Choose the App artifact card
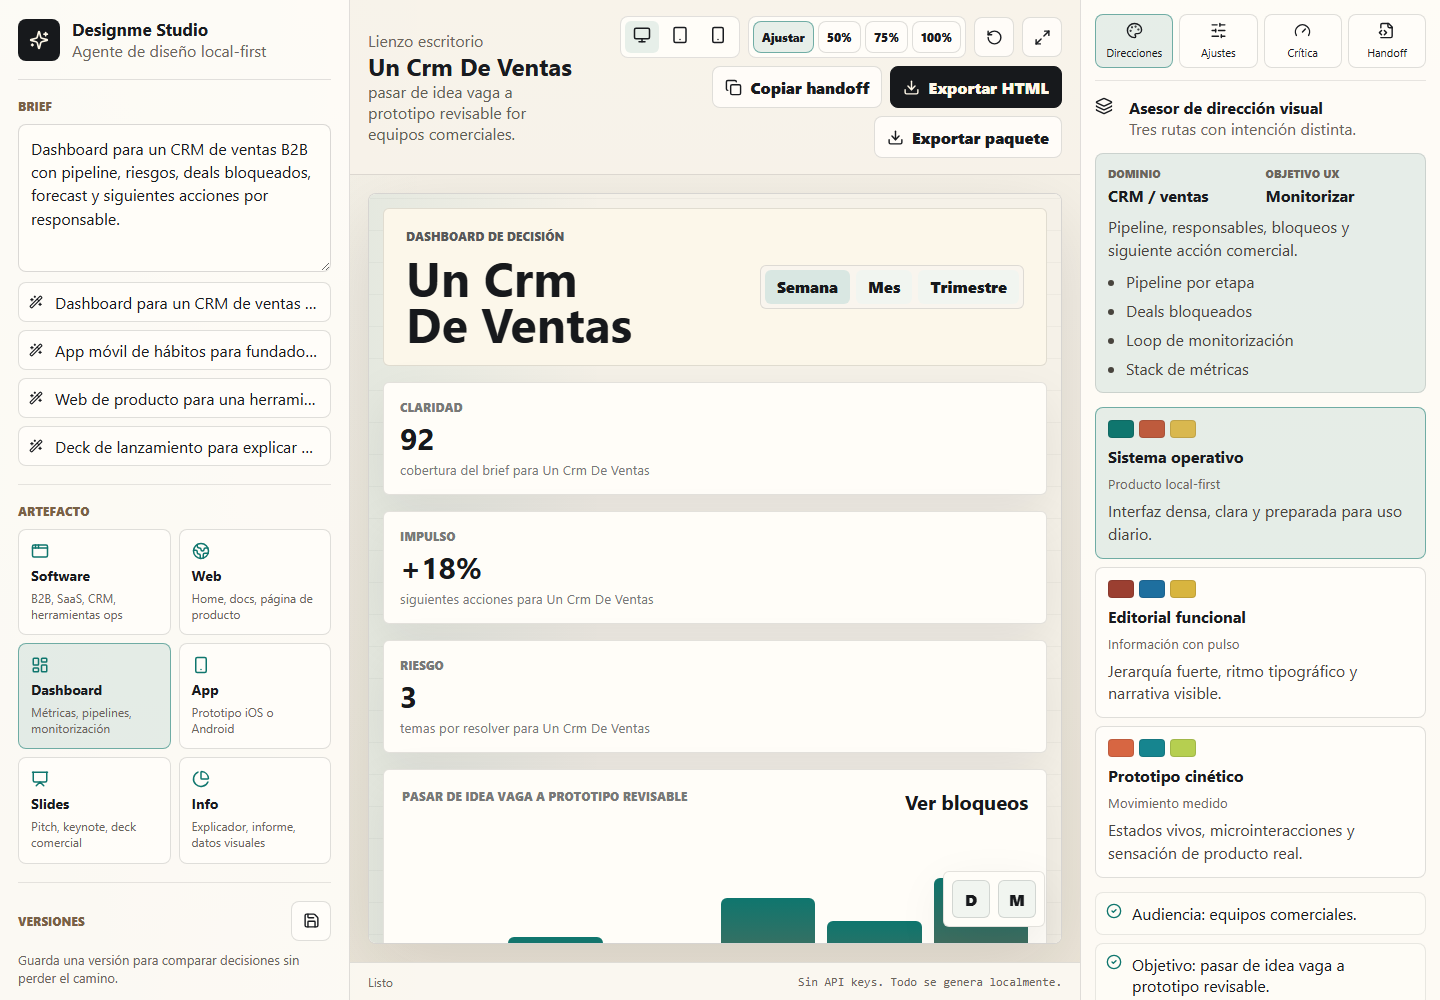This screenshot has height=1000, width=1440. 255,696
